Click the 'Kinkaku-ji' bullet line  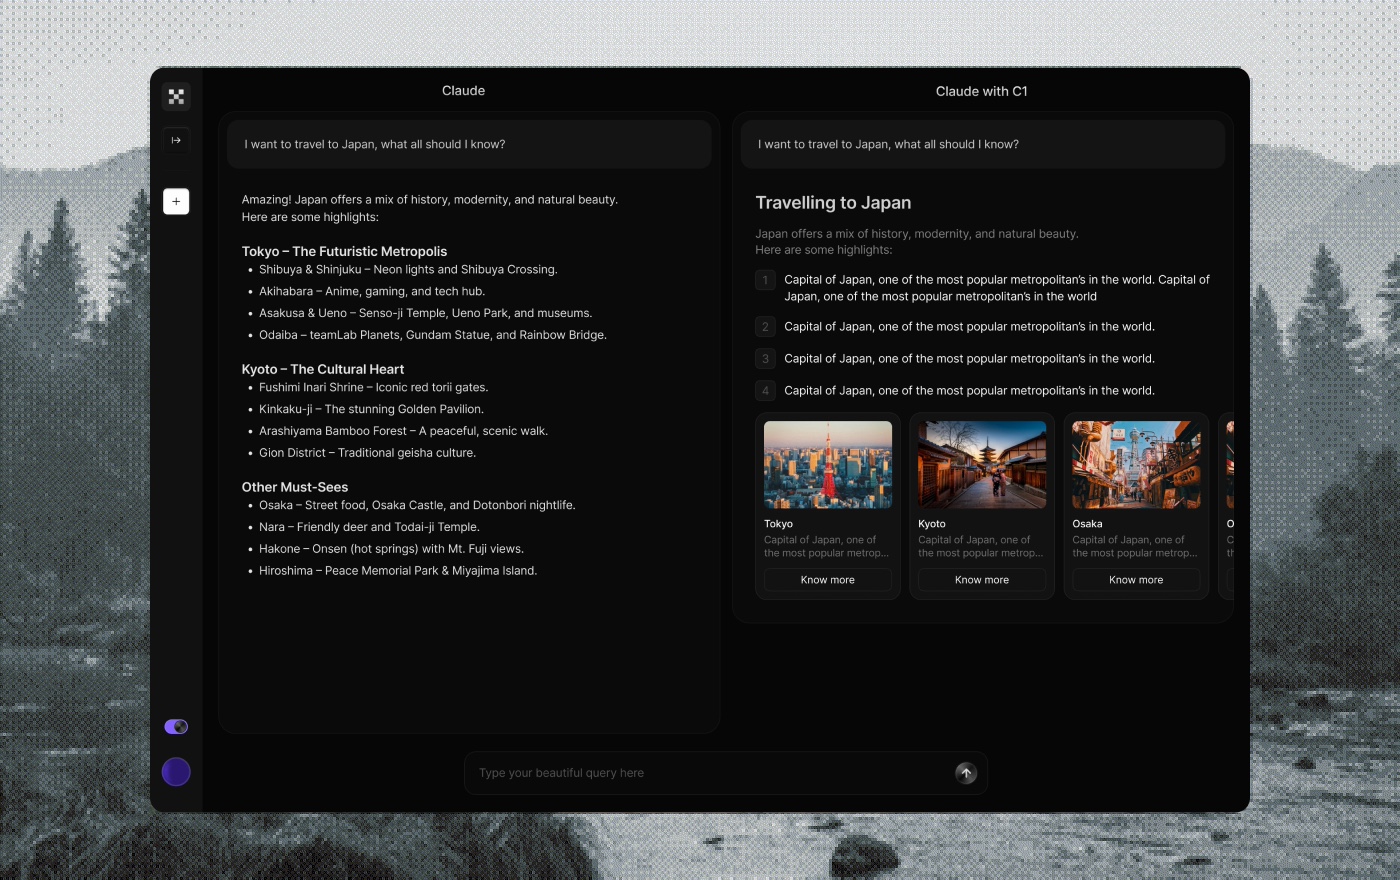(371, 410)
